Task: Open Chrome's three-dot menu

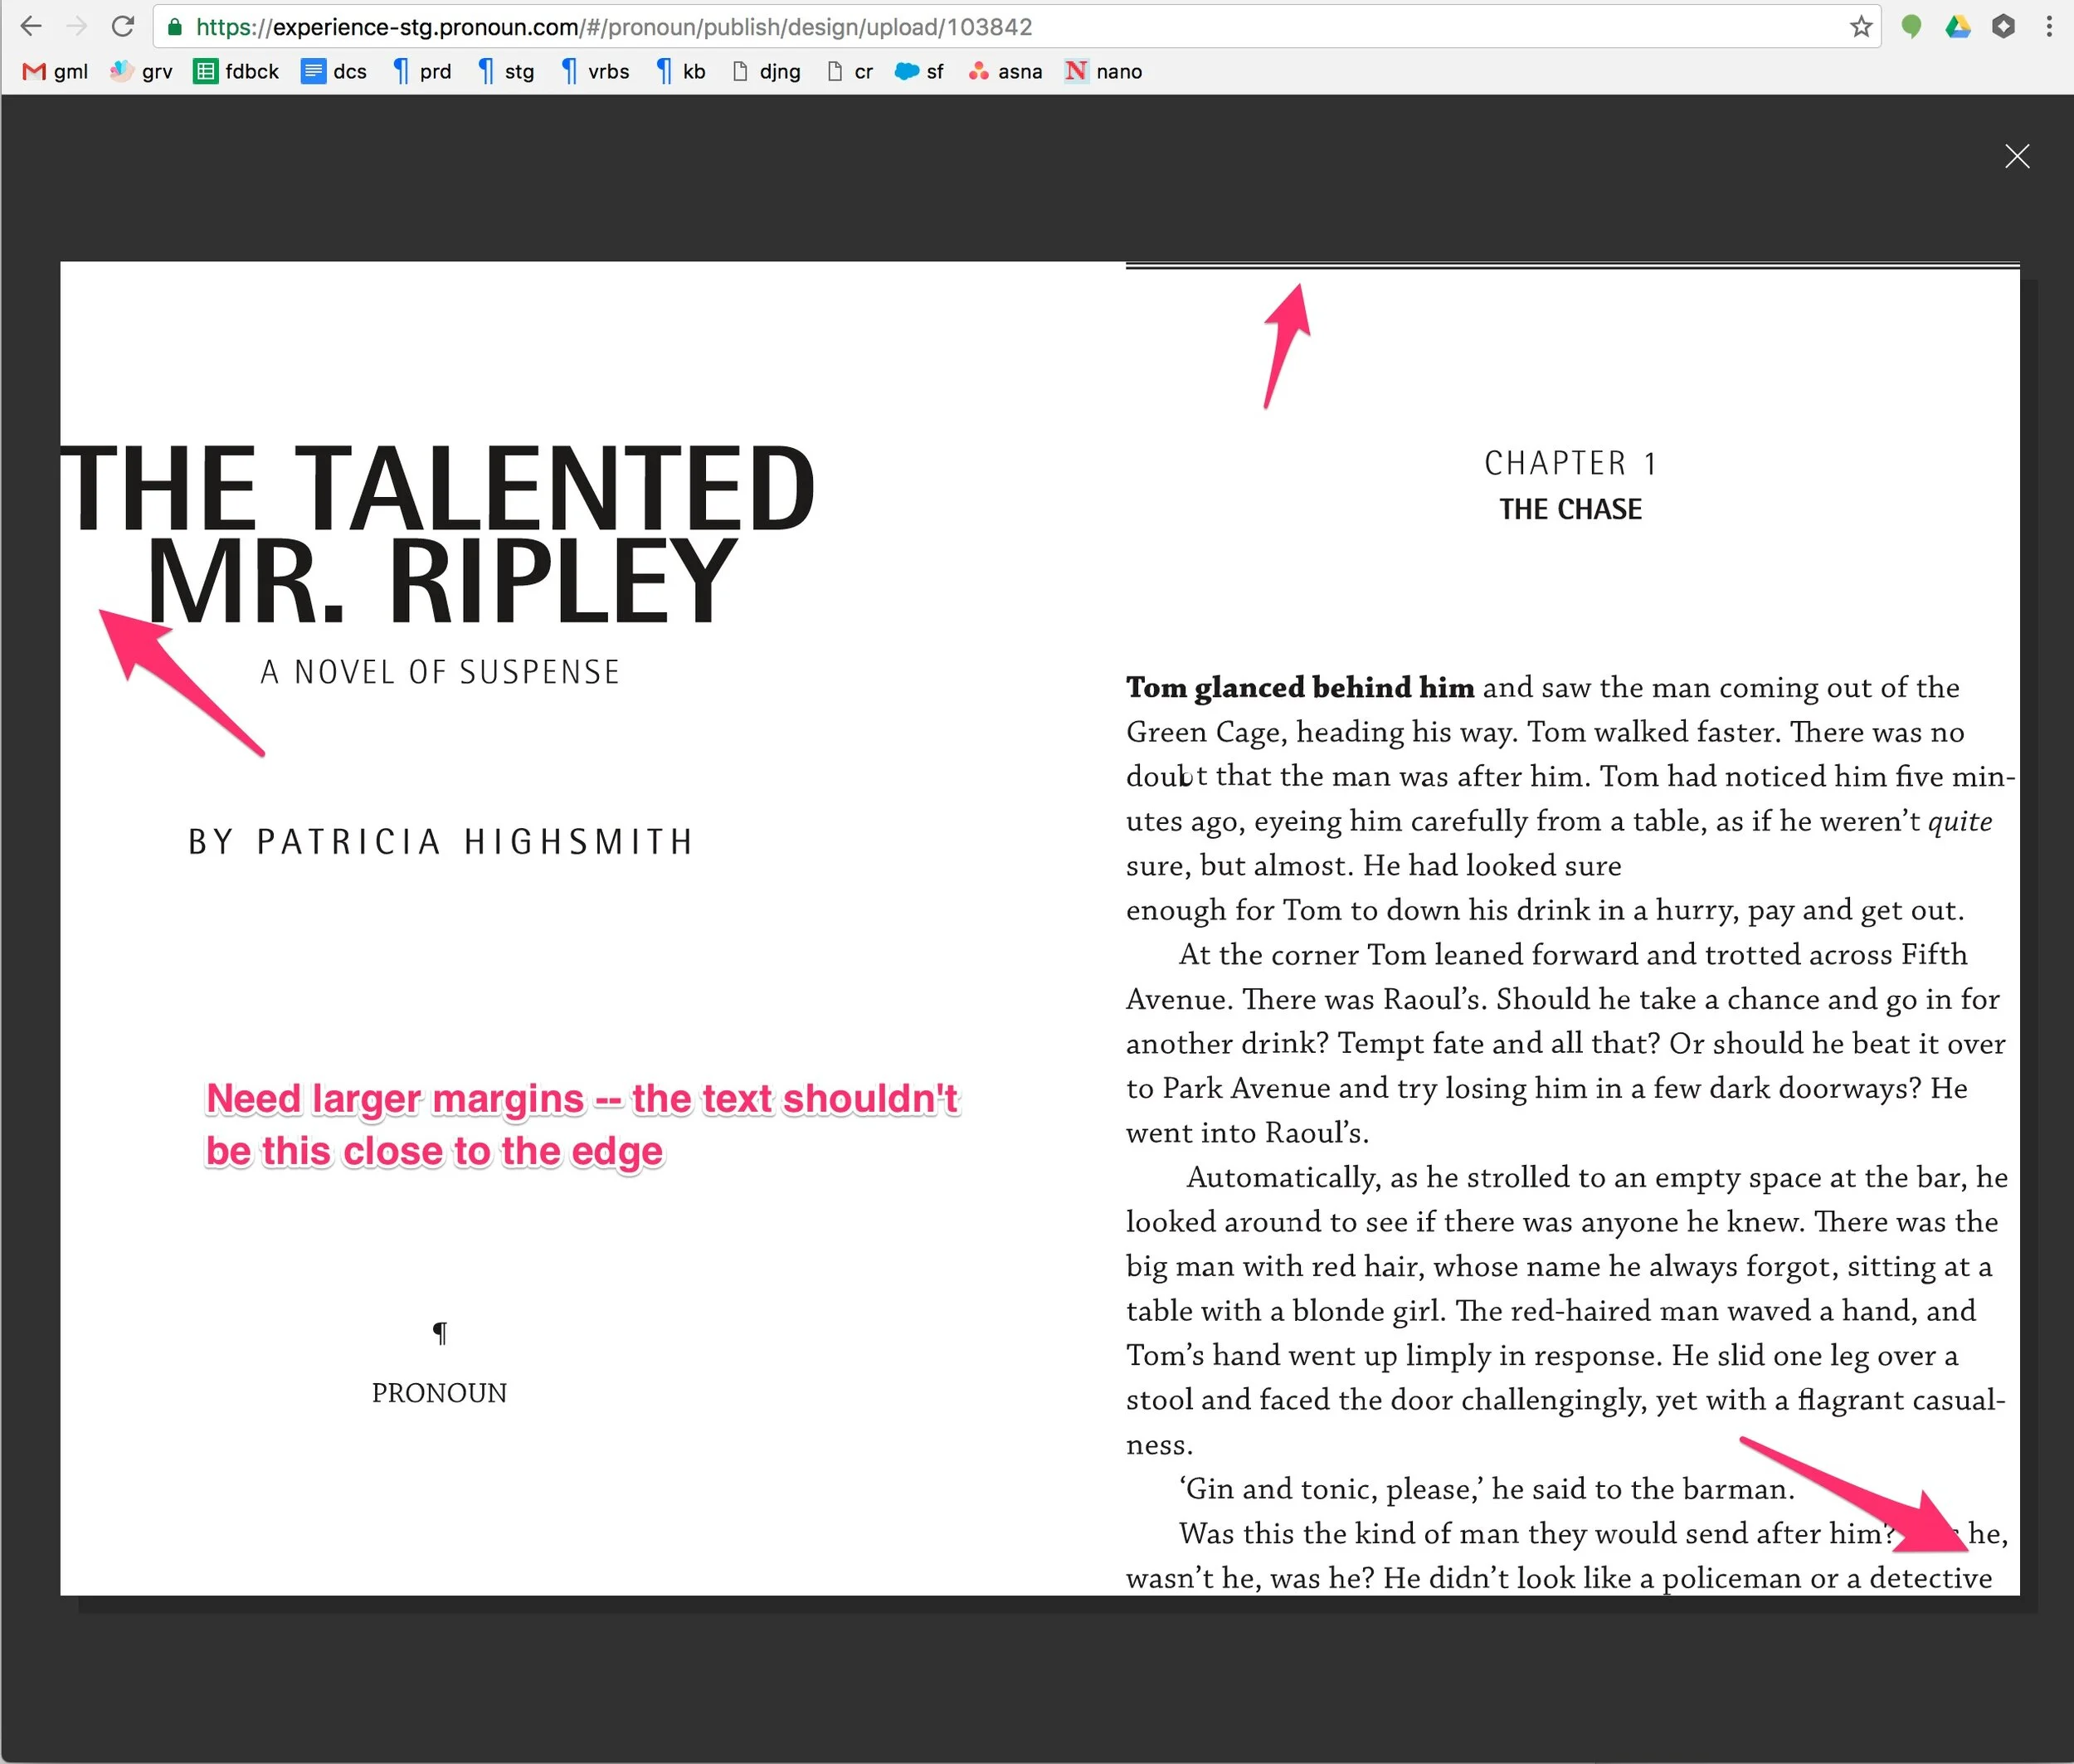Action: [2049, 26]
